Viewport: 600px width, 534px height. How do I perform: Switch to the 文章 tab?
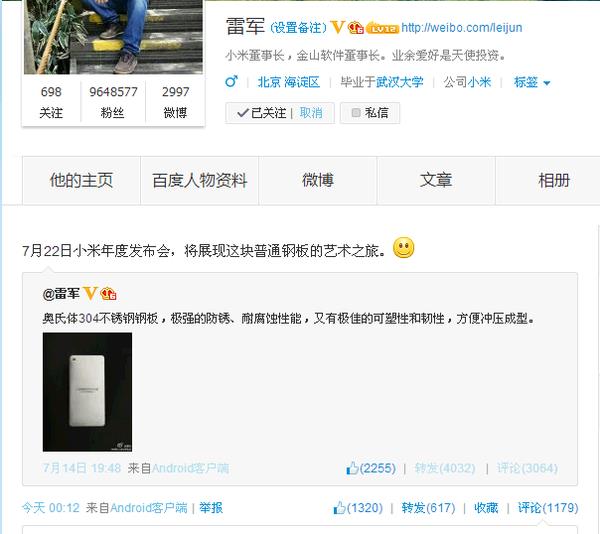click(x=436, y=181)
